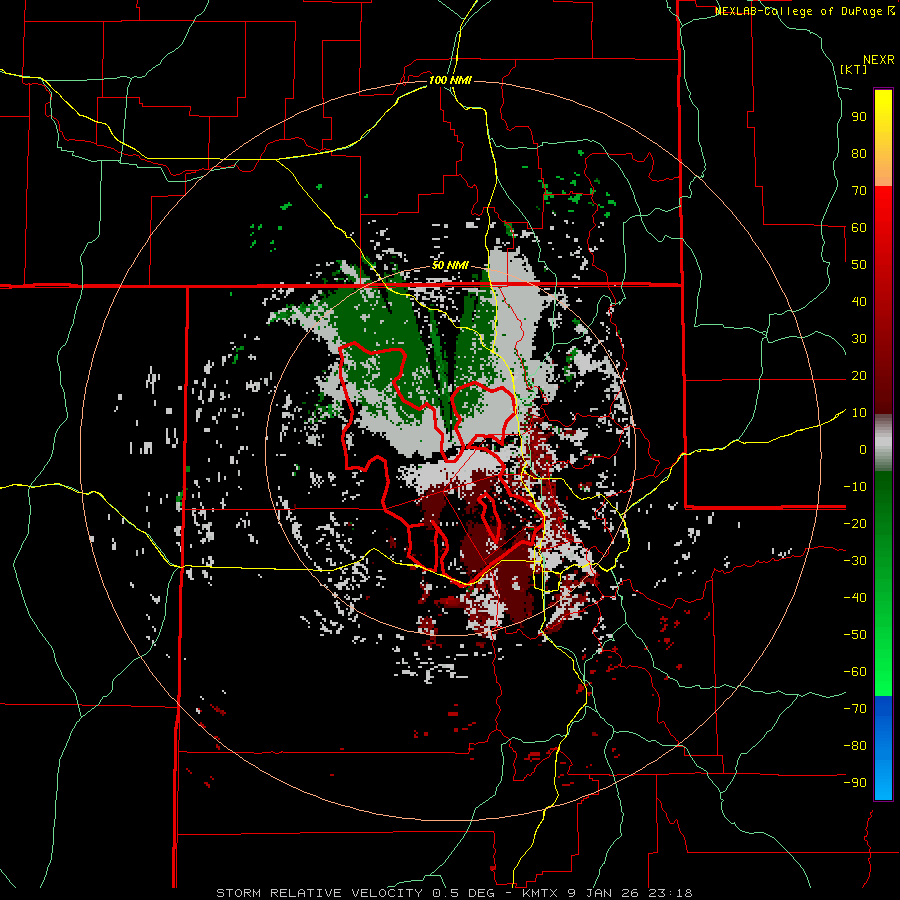Click the -90 value on velocity scale
This screenshot has height=900, width=900.
click(x=855, y=783)
